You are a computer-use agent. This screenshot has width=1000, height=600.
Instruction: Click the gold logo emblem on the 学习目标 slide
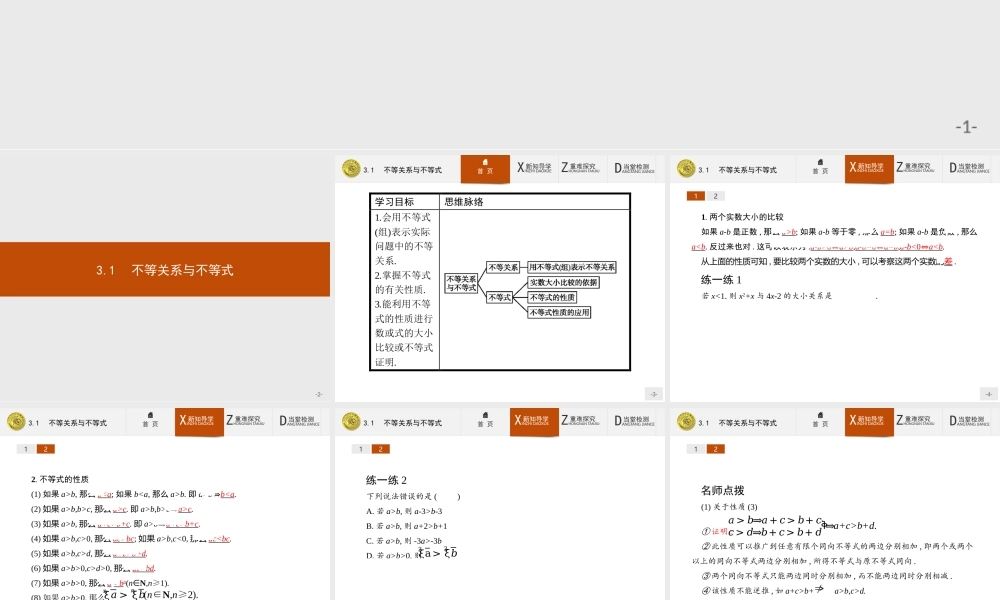350,169
